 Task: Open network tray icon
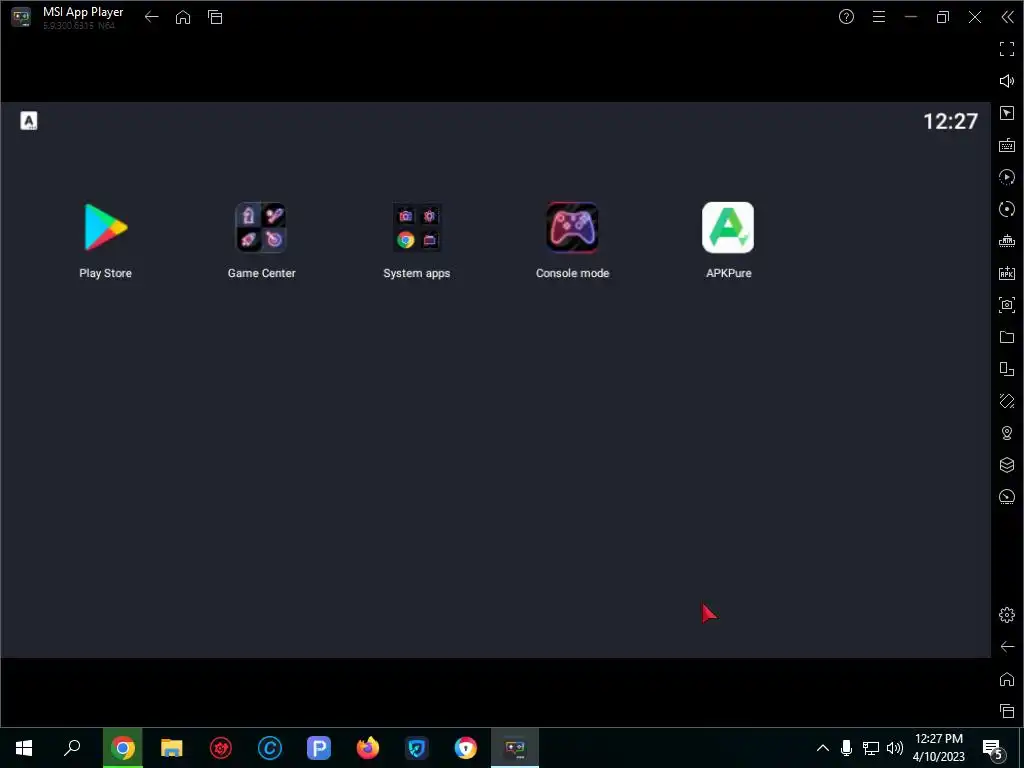coord(871,748)
